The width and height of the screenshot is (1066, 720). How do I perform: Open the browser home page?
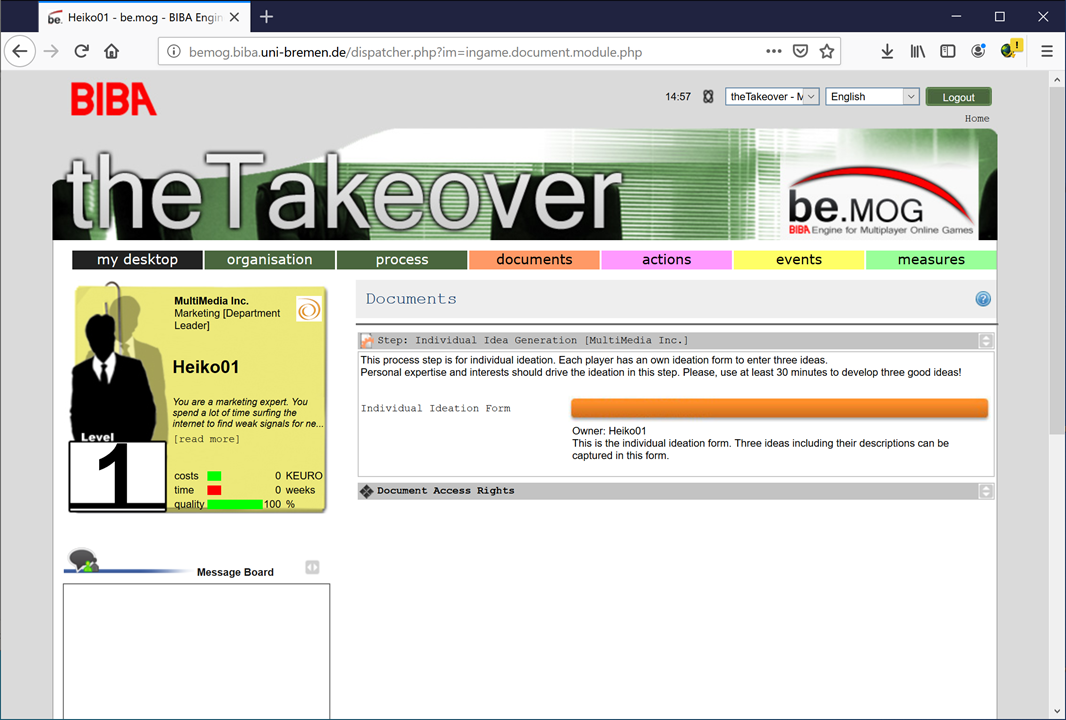pyautogui.click(x=111, y=52)
